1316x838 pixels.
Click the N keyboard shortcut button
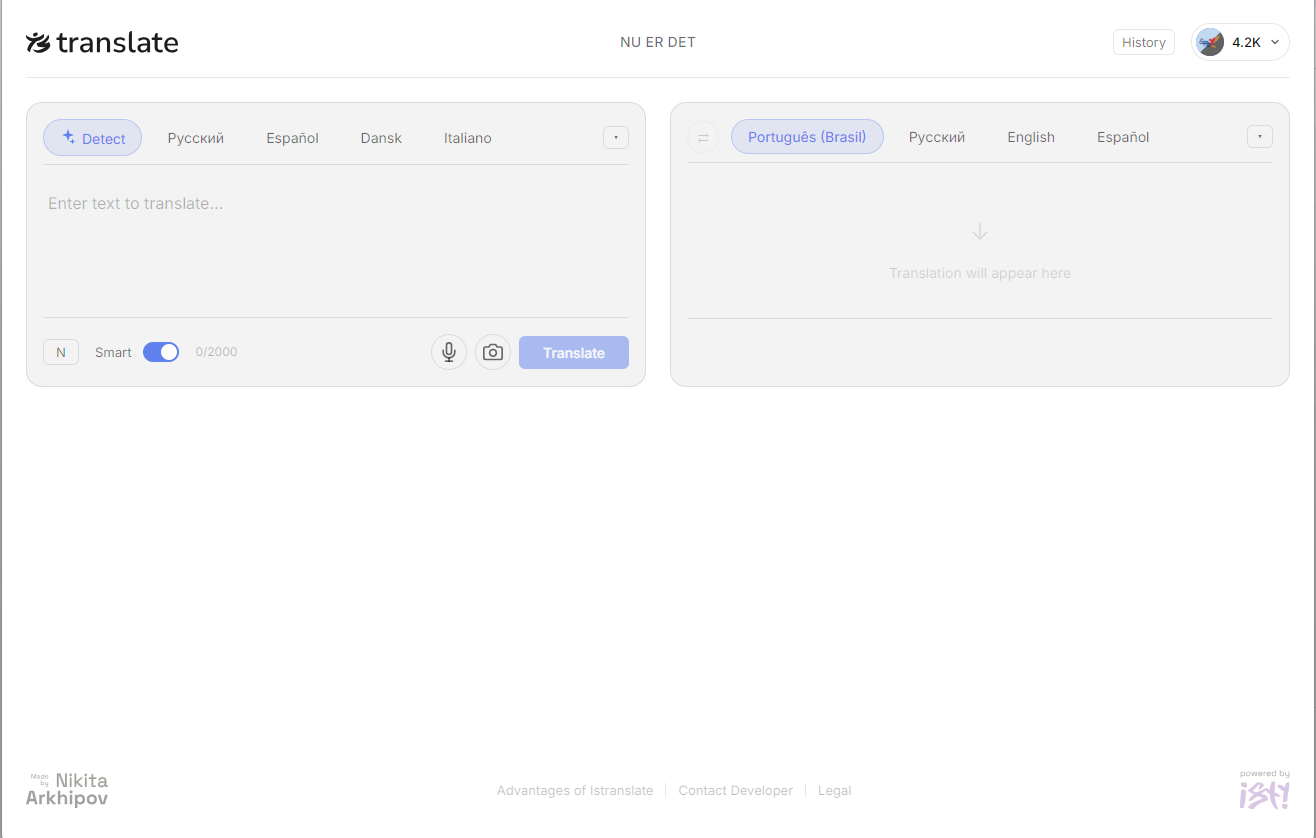click(x=60, y=352)
